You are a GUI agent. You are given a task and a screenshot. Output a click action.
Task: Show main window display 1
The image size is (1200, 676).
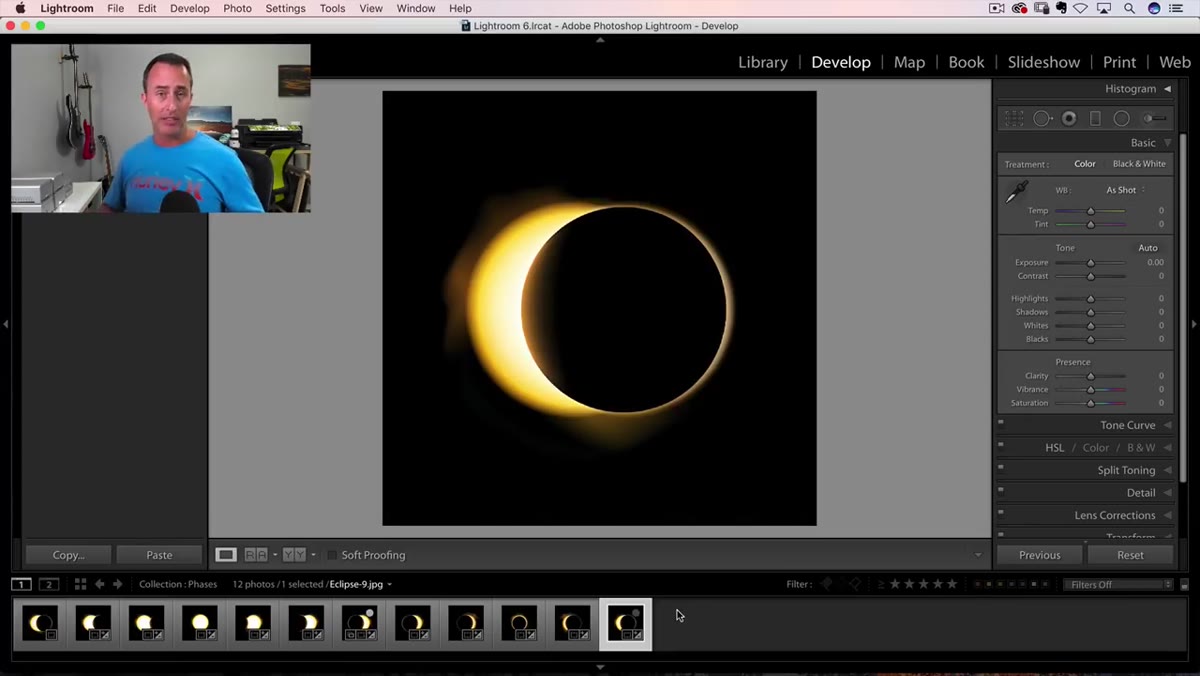(x=21, y=584)
